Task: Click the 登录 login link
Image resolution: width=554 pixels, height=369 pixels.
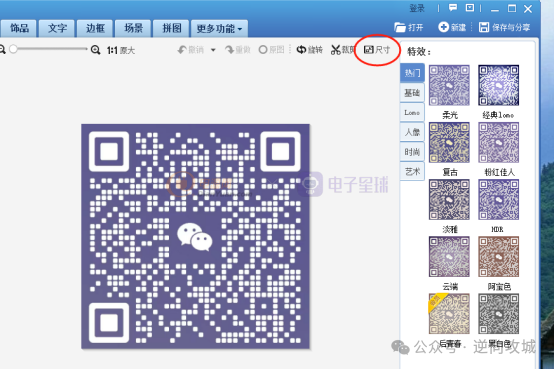Action: [x=417, y=8]
